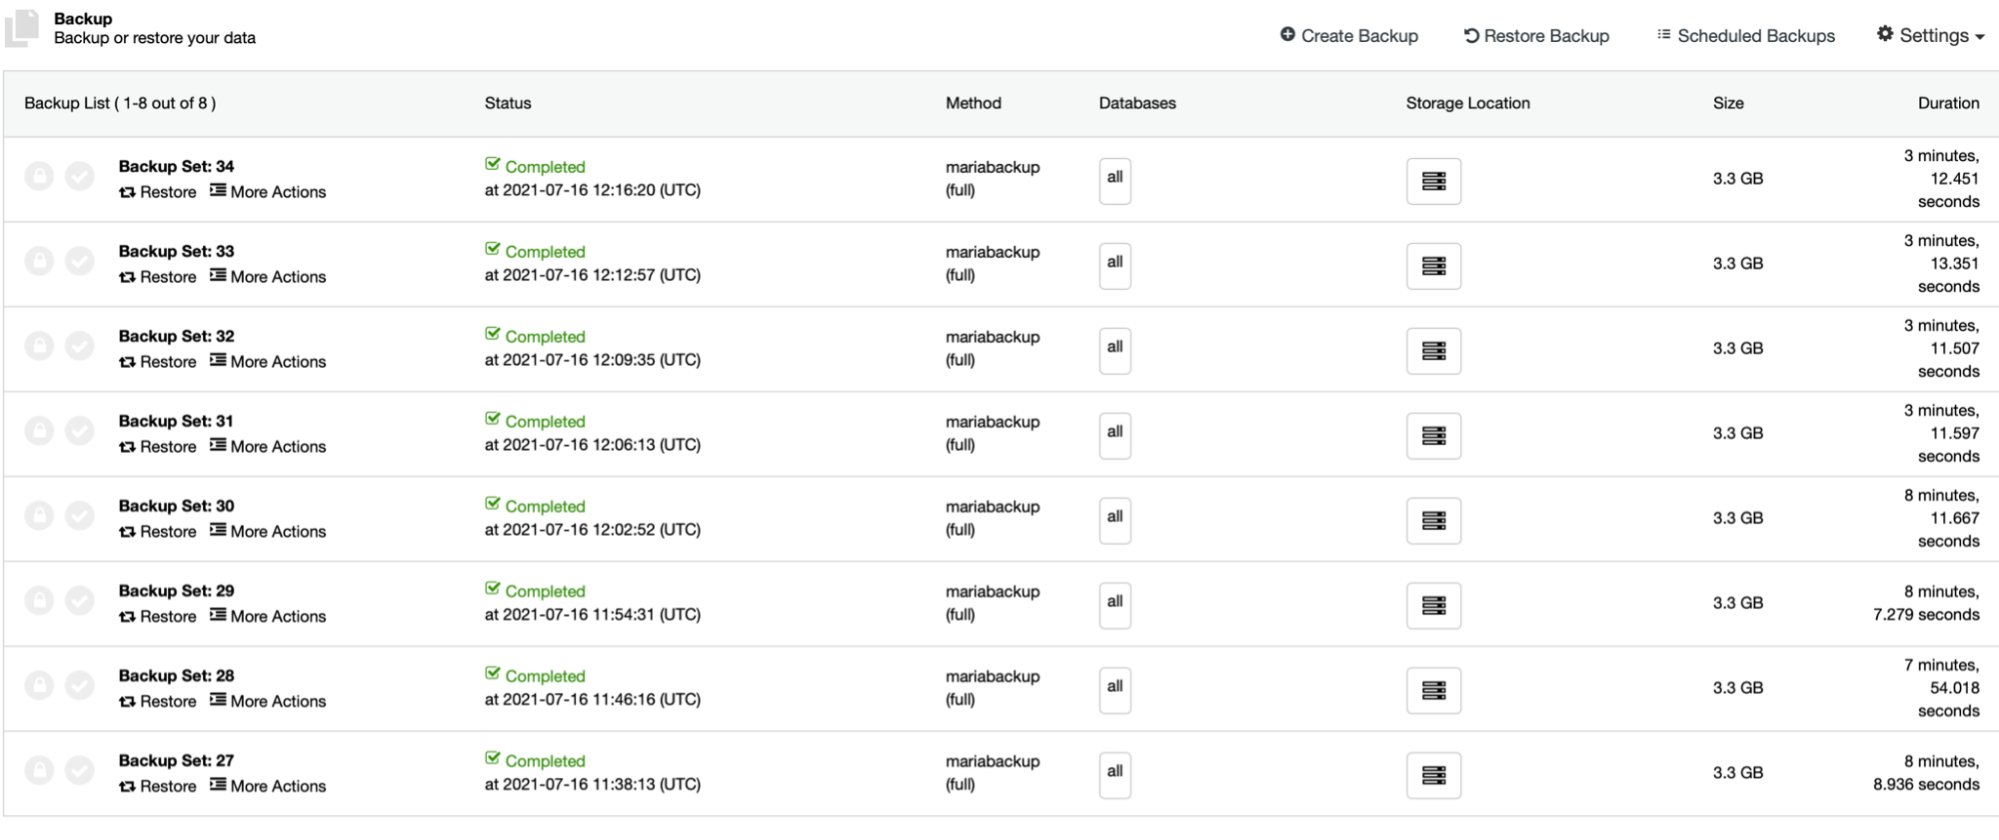Expand More Actions for Backup Set: 28
The height and width of the screenshot is (840, 1999).
click(268, 702)
